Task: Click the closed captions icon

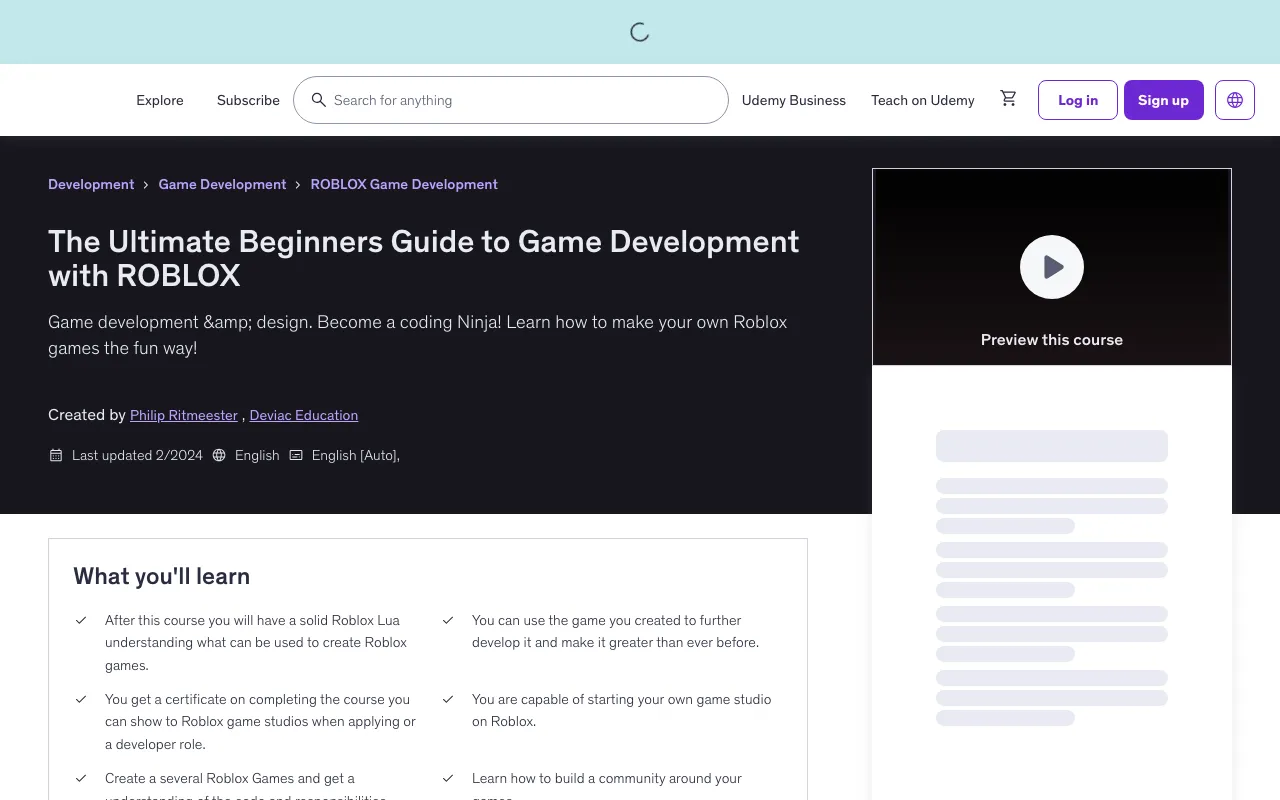Action: click(296, 455)
